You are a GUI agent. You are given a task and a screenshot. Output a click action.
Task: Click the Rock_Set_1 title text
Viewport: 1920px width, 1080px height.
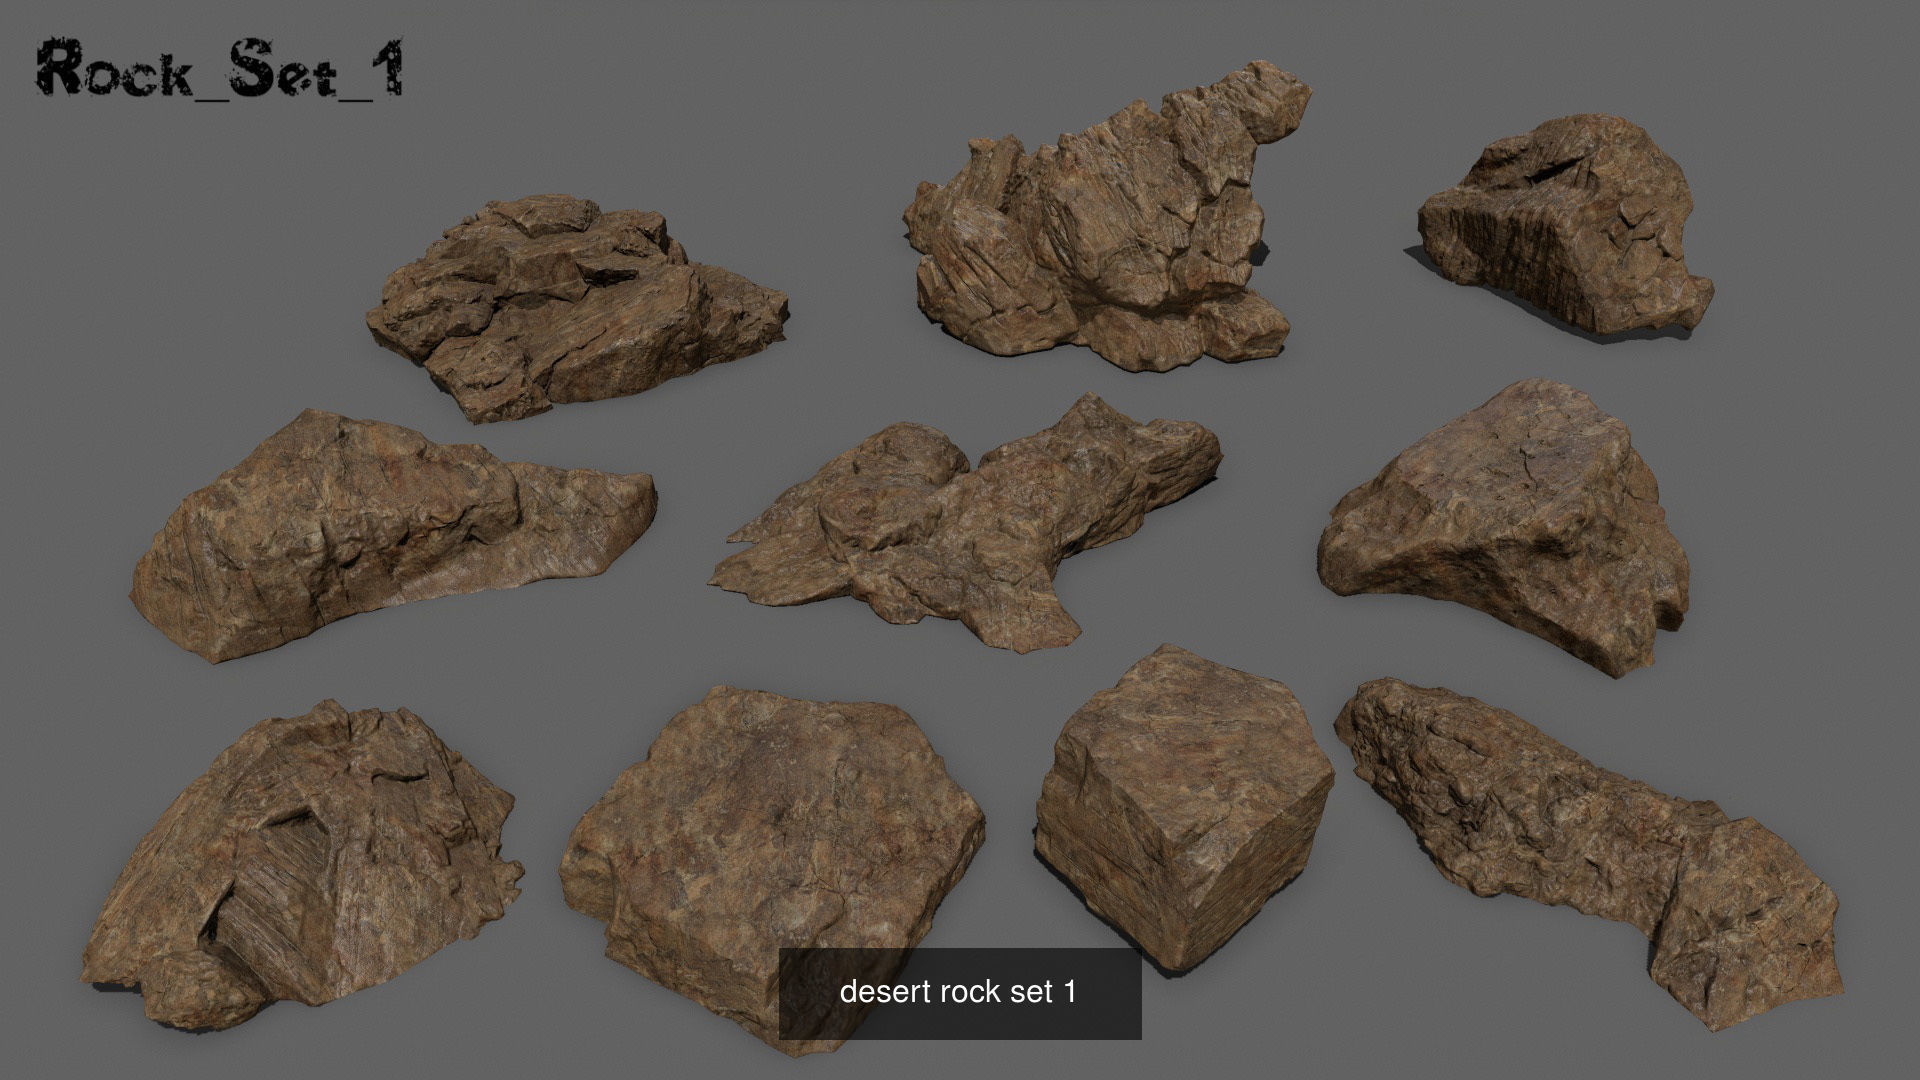point(220,72)
